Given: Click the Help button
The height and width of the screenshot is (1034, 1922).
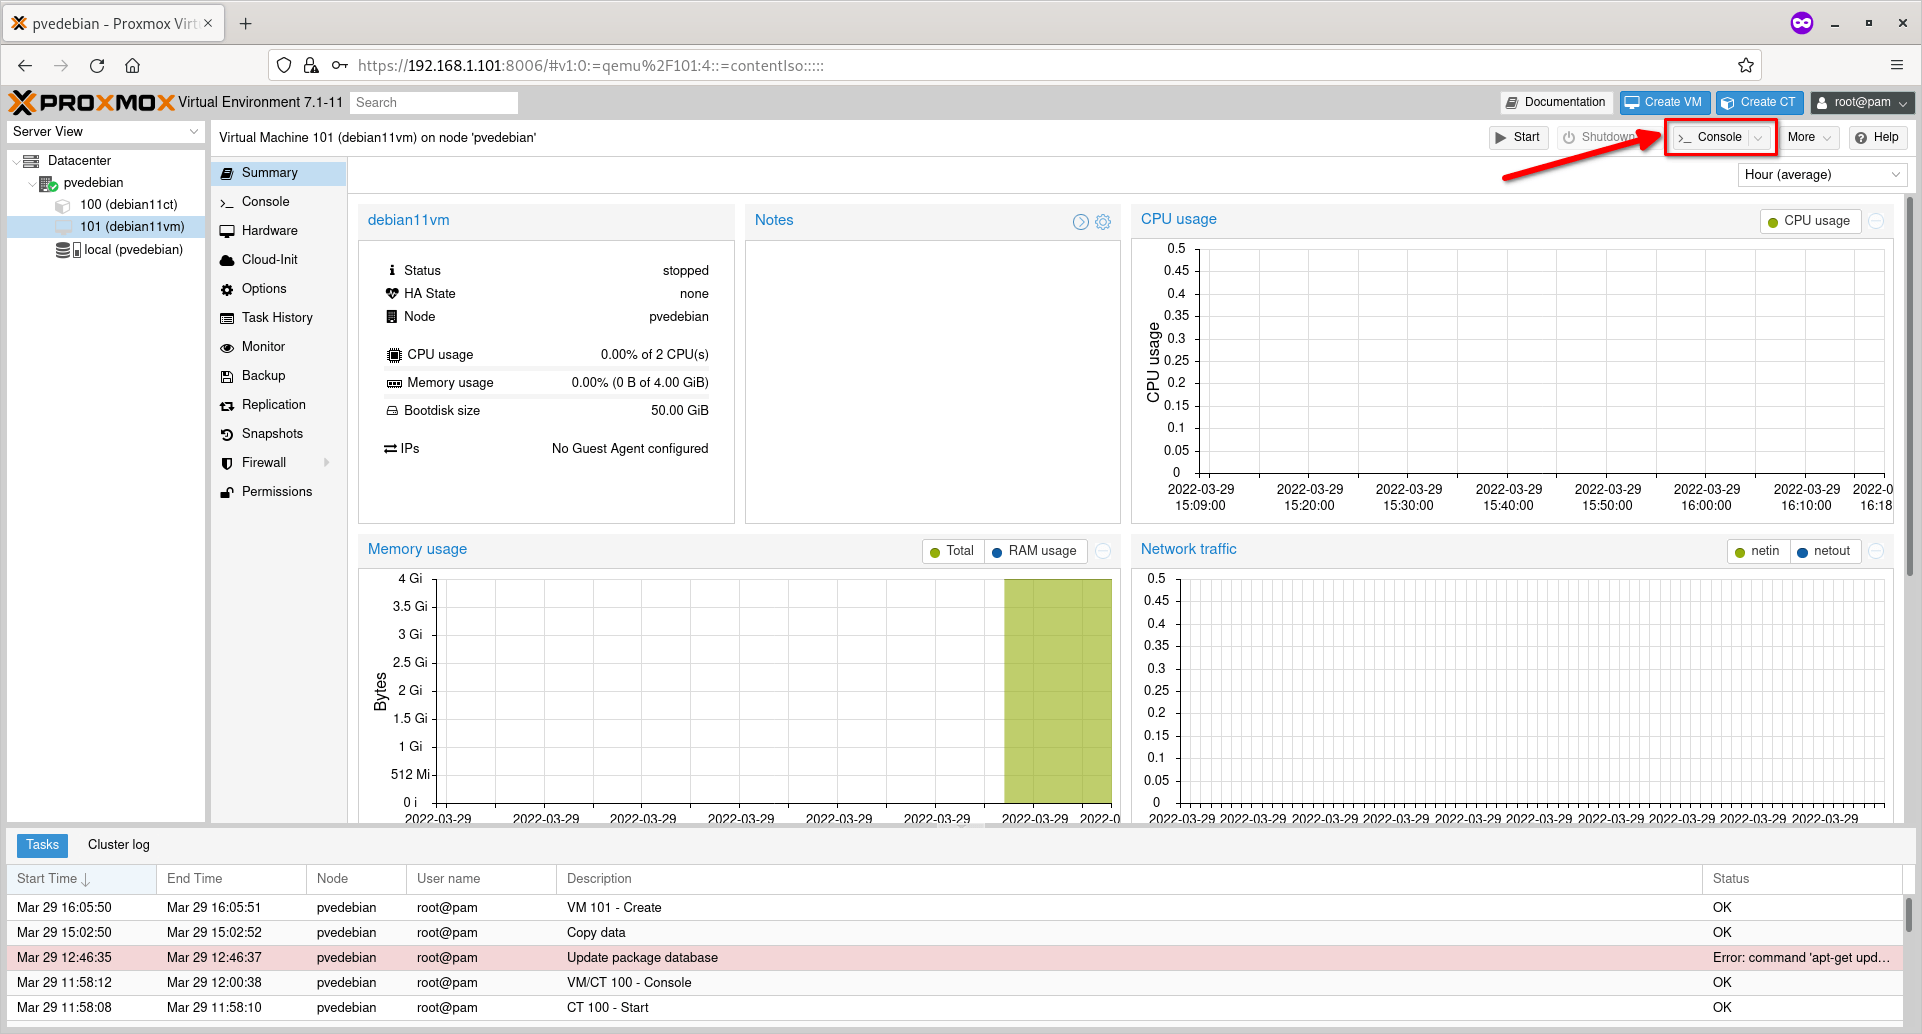Looking at the screenshot, I should point(1877,138).
